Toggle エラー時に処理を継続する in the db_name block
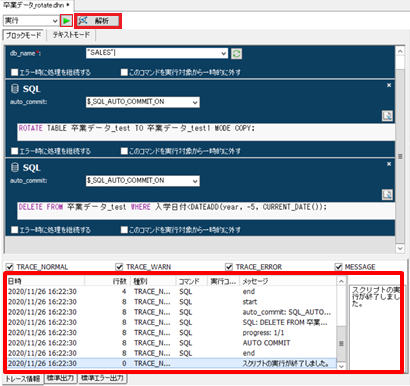 coord(15,72)
